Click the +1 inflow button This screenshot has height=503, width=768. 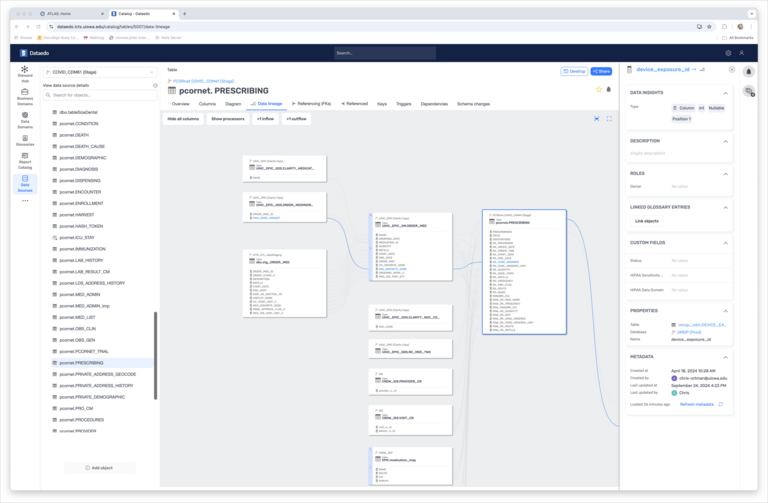(x=265, y=119)
